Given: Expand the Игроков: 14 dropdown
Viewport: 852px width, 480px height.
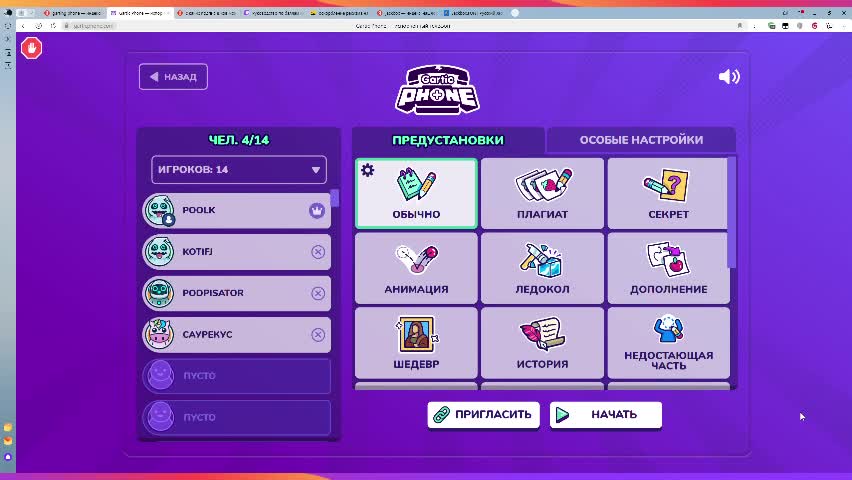Looking at the screenshot, I should pos(239,170).
